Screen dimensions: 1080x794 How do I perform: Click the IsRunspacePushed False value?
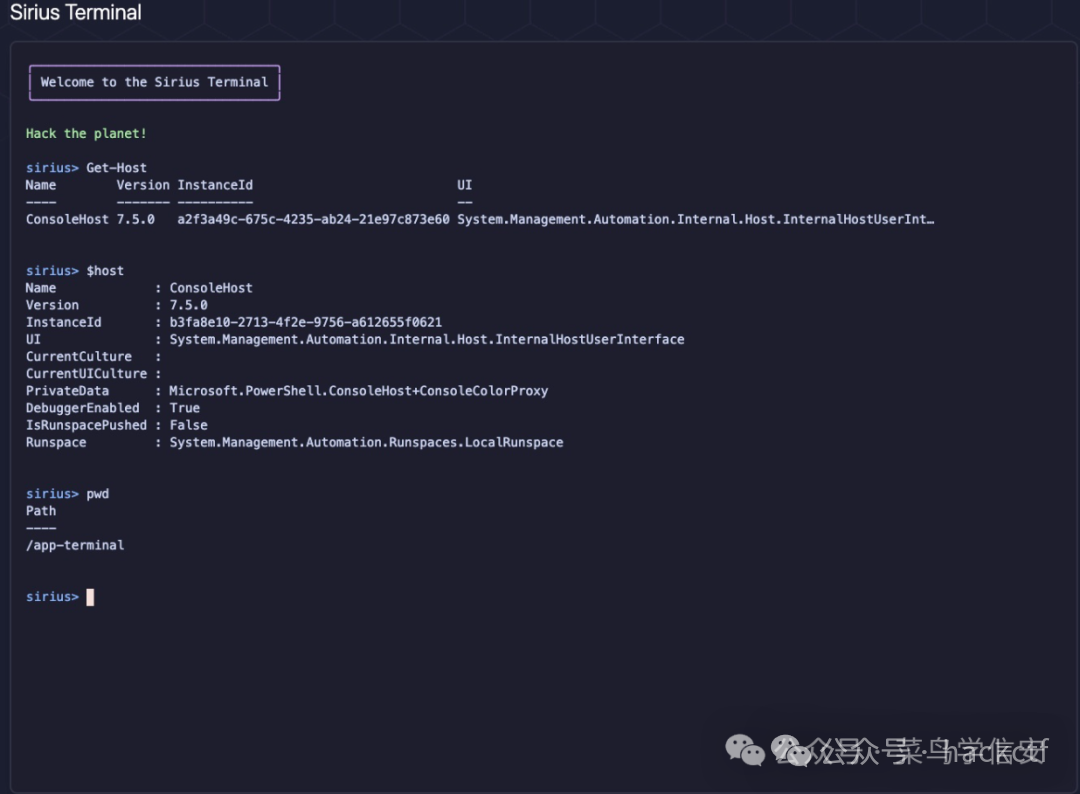tap(188, 425)
